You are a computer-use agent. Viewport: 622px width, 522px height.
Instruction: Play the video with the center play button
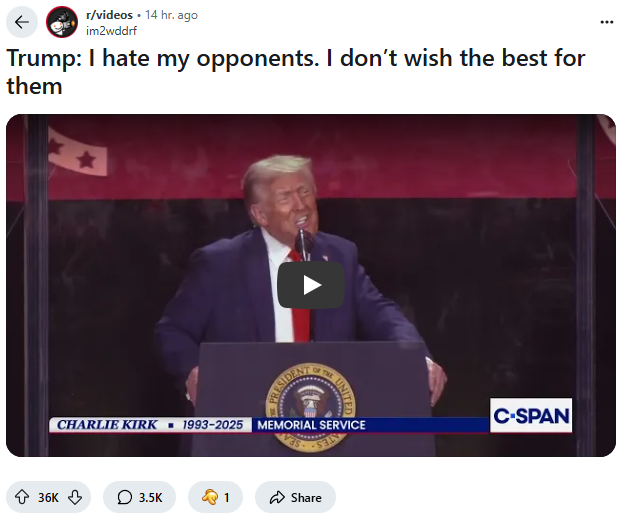pyautogui.click(x=311, y=285)
